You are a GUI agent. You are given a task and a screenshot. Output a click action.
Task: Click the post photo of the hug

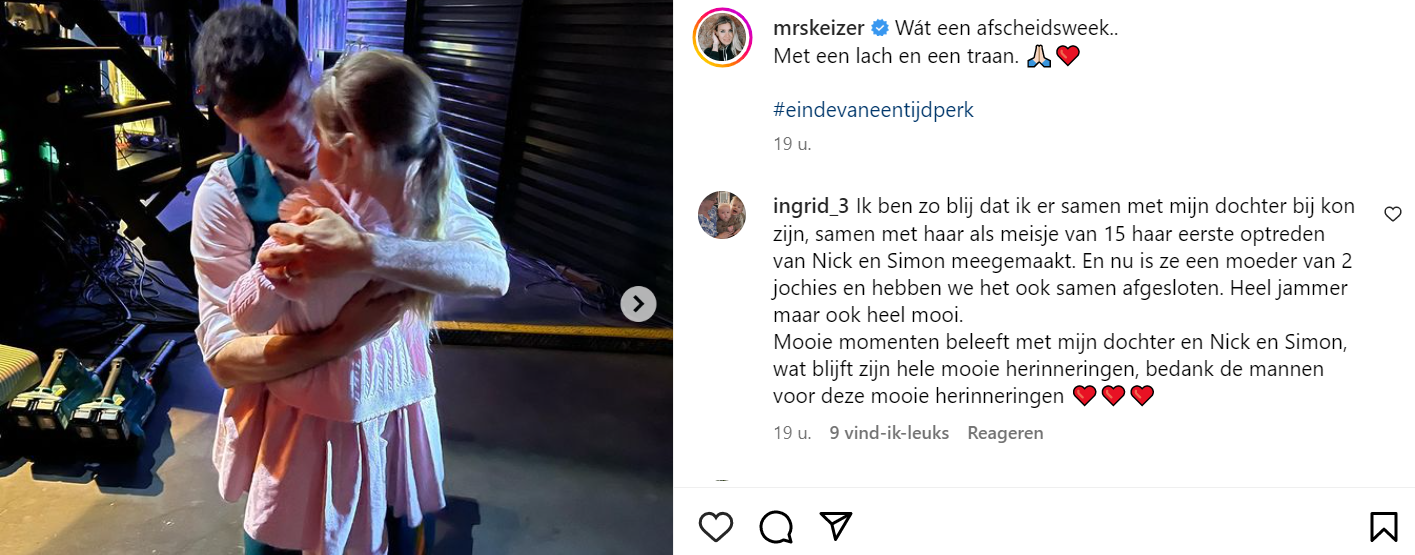[x=336, y=277]
